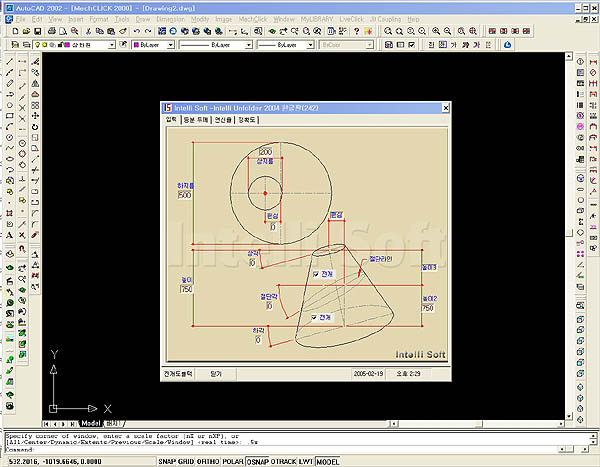Uncheck the lower 전개 checkbox on the cone
600x467 pixels.
click(314, 317)
